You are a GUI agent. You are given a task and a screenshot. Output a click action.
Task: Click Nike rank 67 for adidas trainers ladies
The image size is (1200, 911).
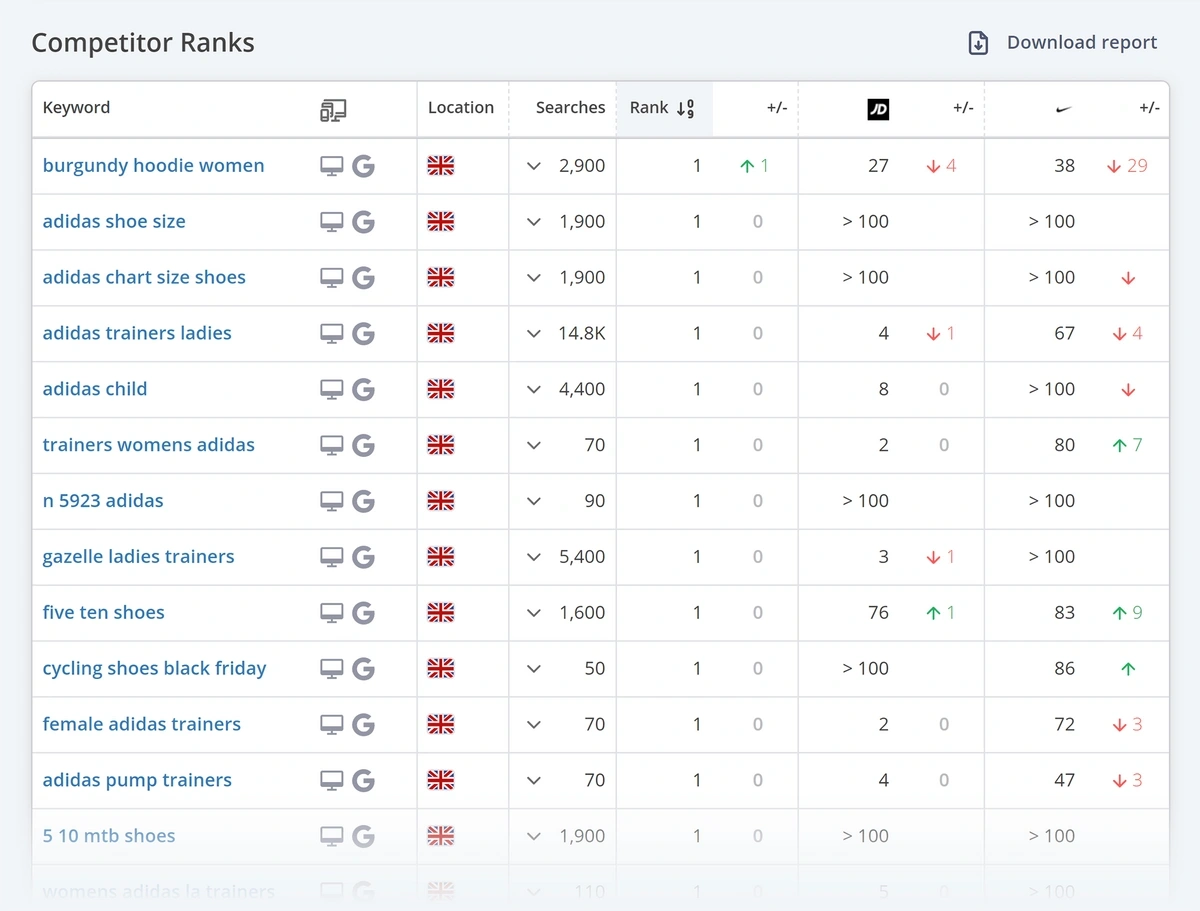[1064, 334]
